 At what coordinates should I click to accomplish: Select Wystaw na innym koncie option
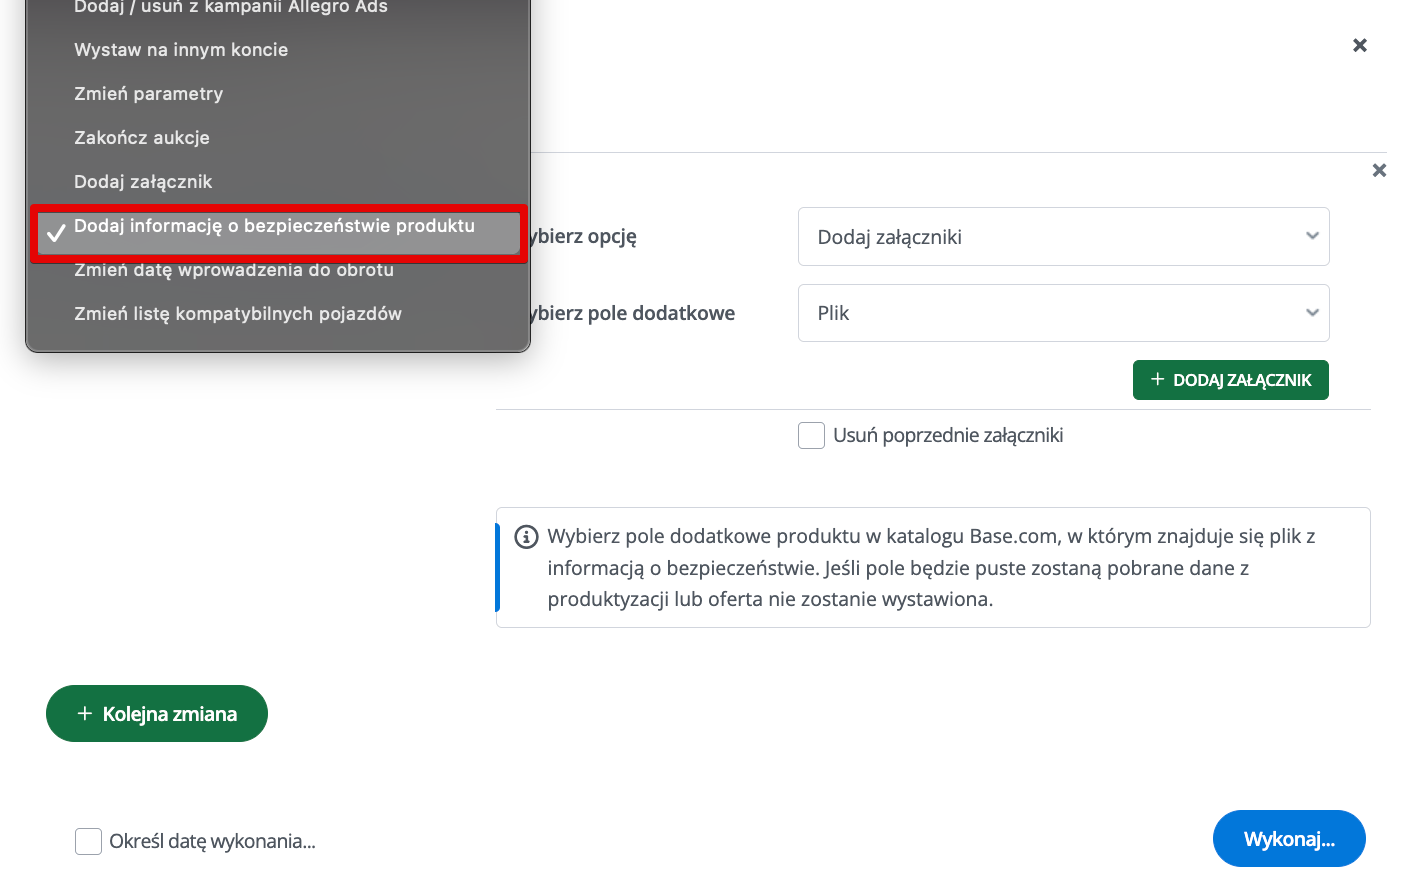tap(181, 50)
